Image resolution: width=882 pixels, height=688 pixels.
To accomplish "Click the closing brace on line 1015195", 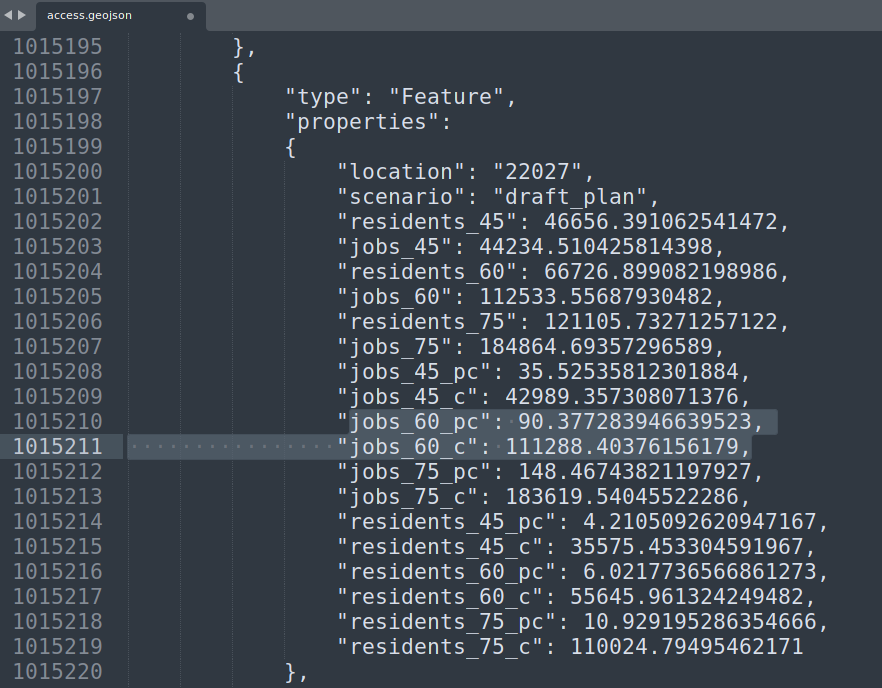I will pos(238,47).
